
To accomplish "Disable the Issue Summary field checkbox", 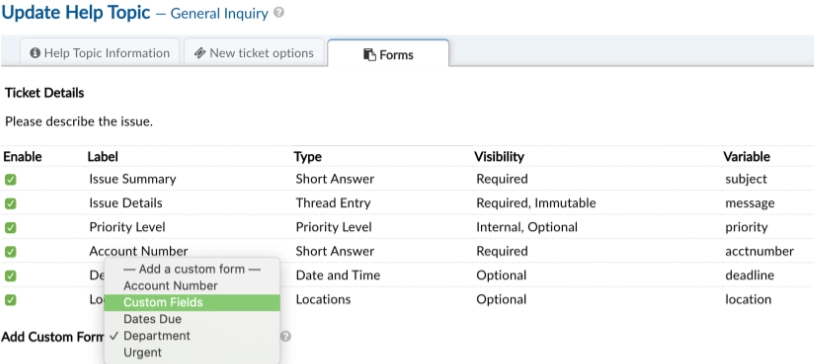I will coord(10,180).
